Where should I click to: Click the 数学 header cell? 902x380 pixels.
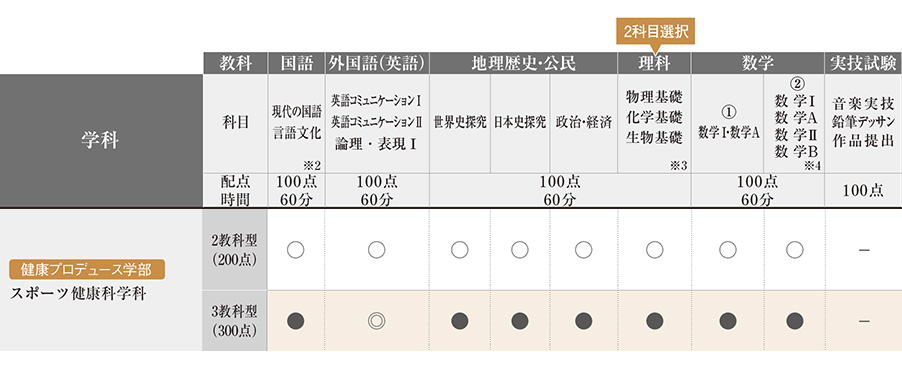[758, 63]
